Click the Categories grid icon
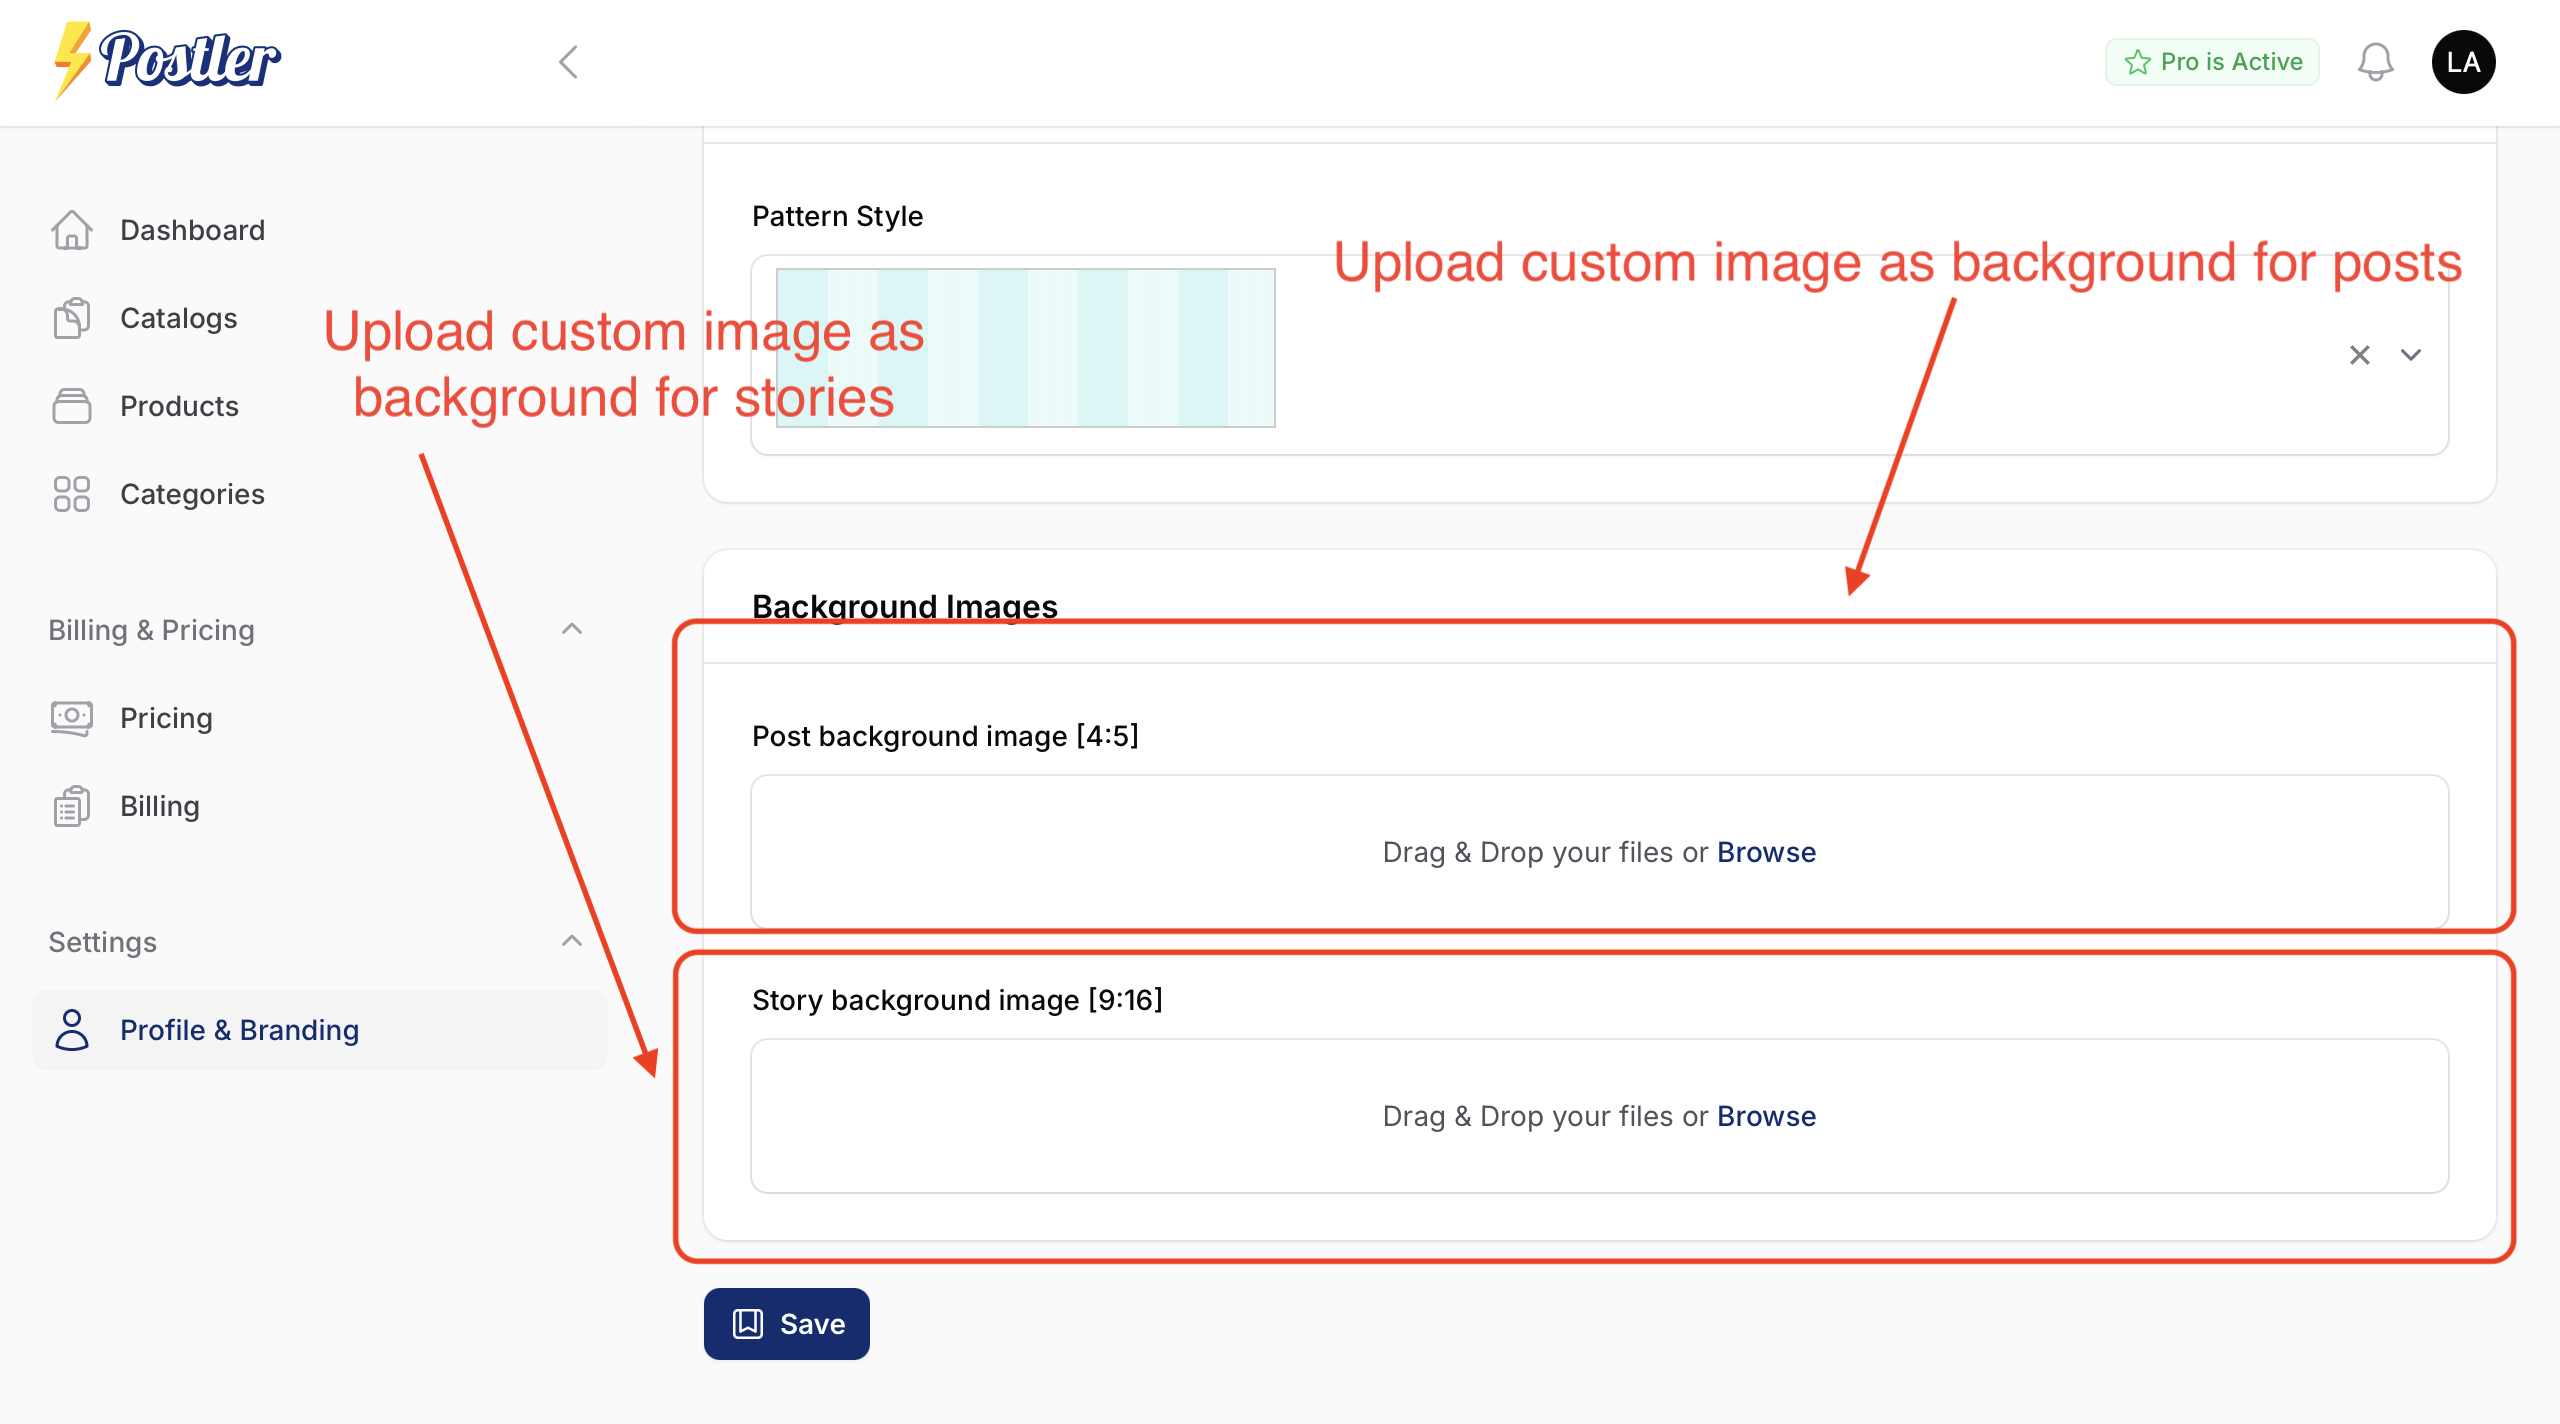 [72, 494]
